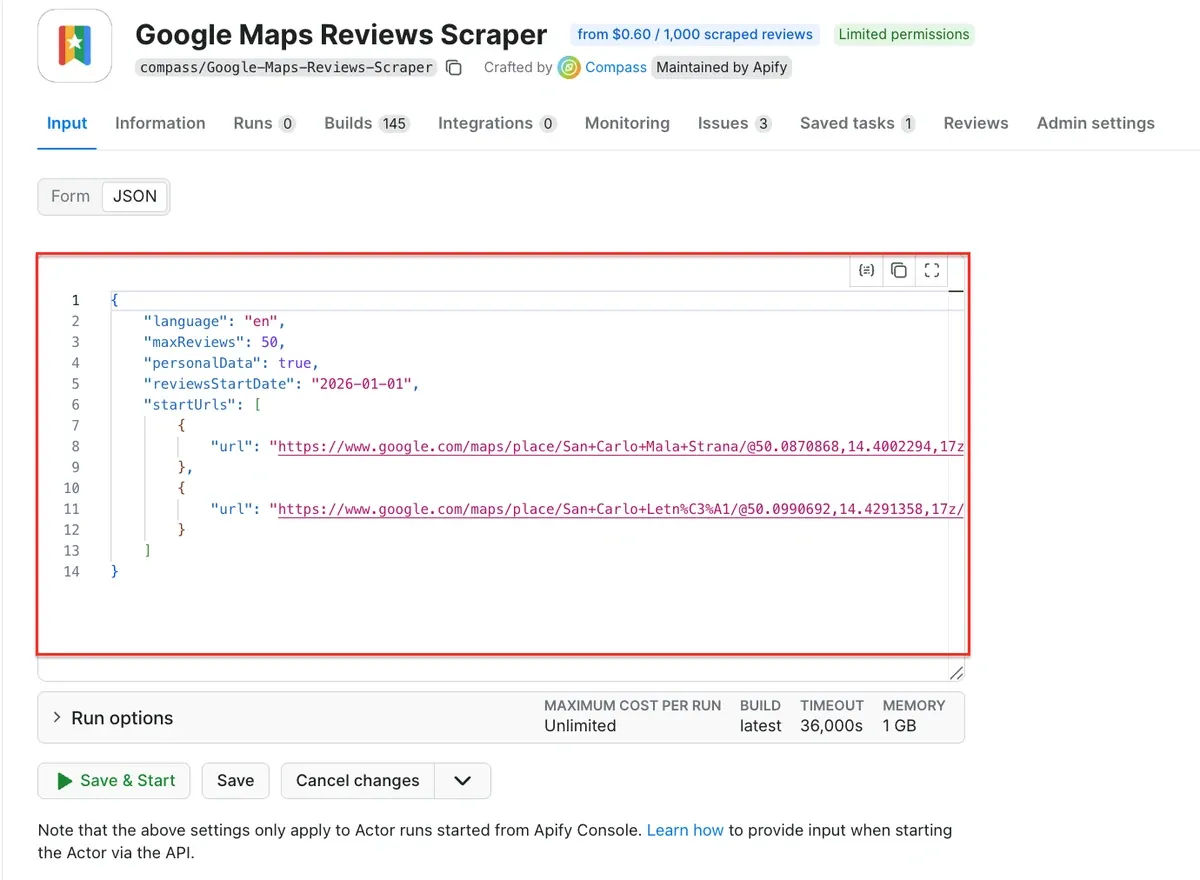Click the Build value latest
The image size is (1200, 880).
761,726
